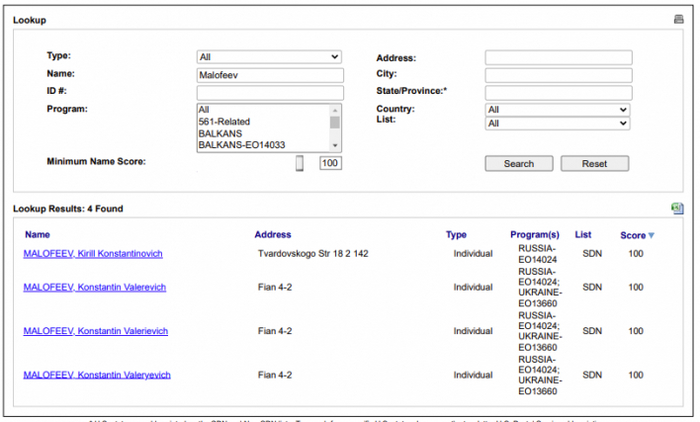Click Fian 4-2 address in Valerevich row

[x=275, y=287]
